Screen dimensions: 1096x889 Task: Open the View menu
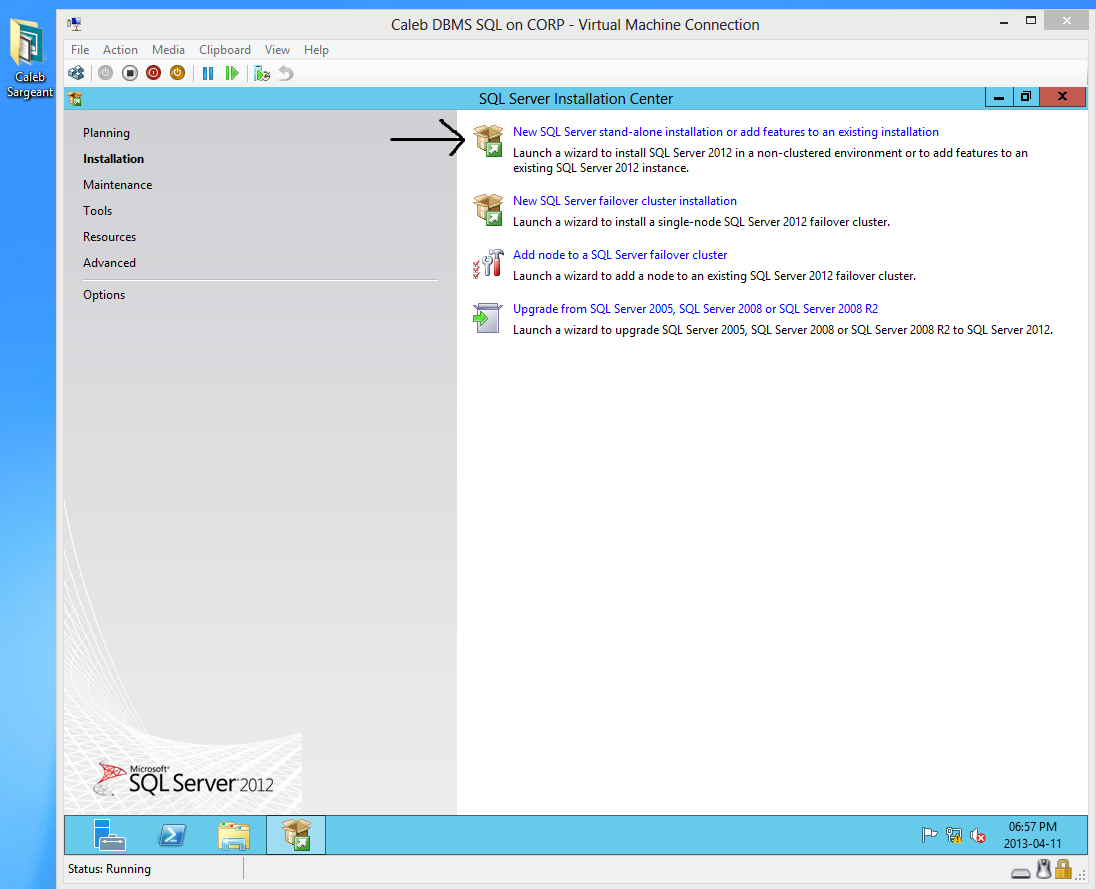(x=277, y=50)
